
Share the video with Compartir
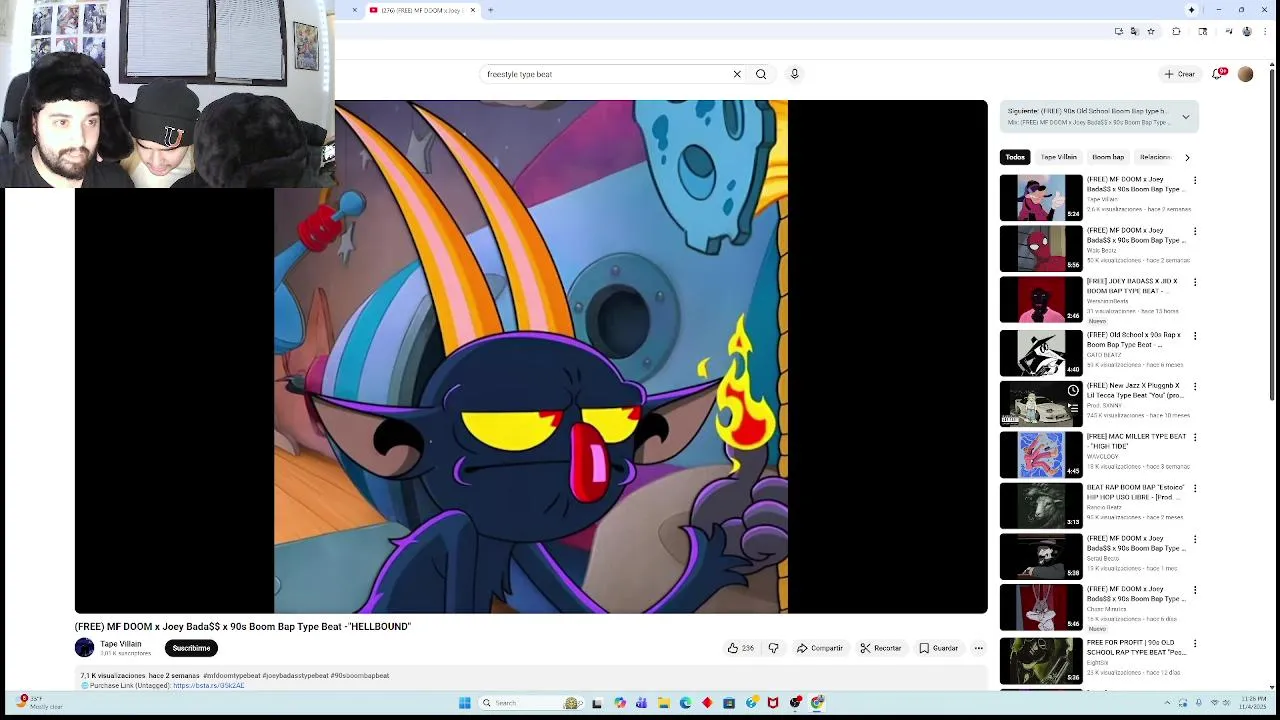820,648
